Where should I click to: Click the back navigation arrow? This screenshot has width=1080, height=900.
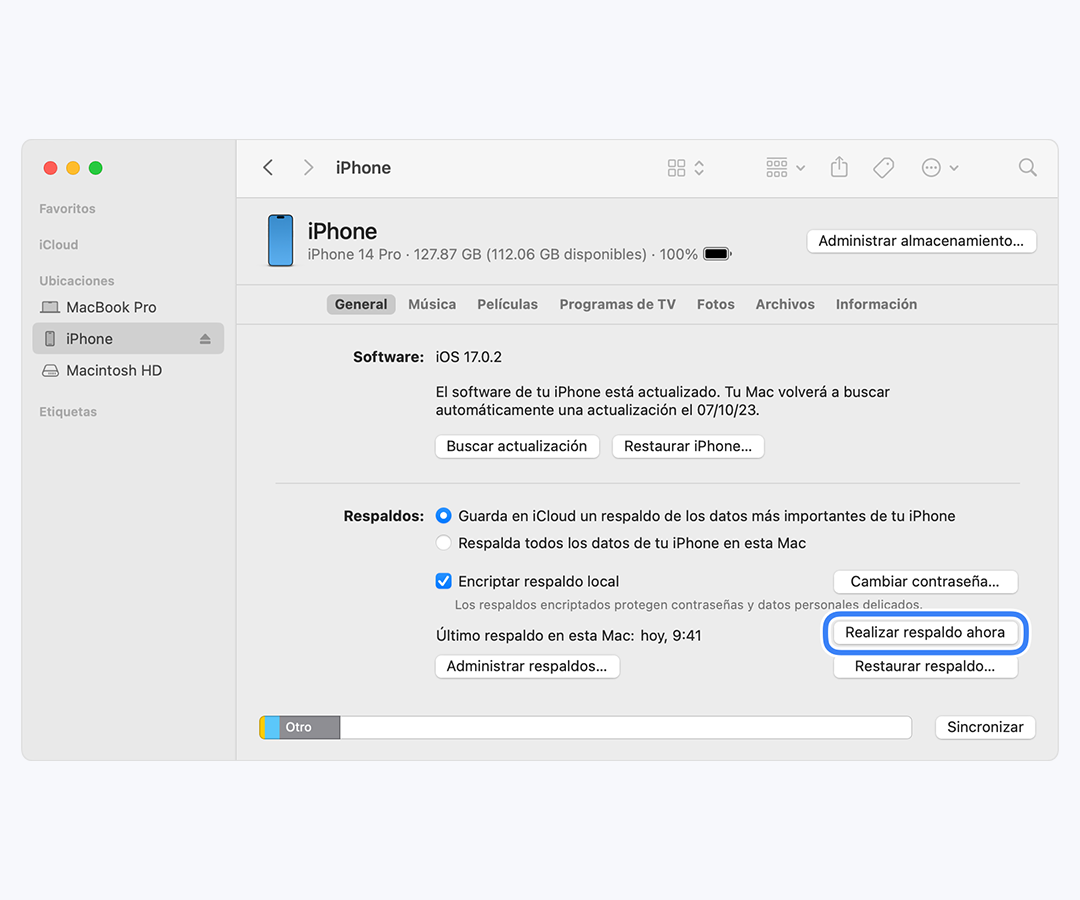(268, 168)
